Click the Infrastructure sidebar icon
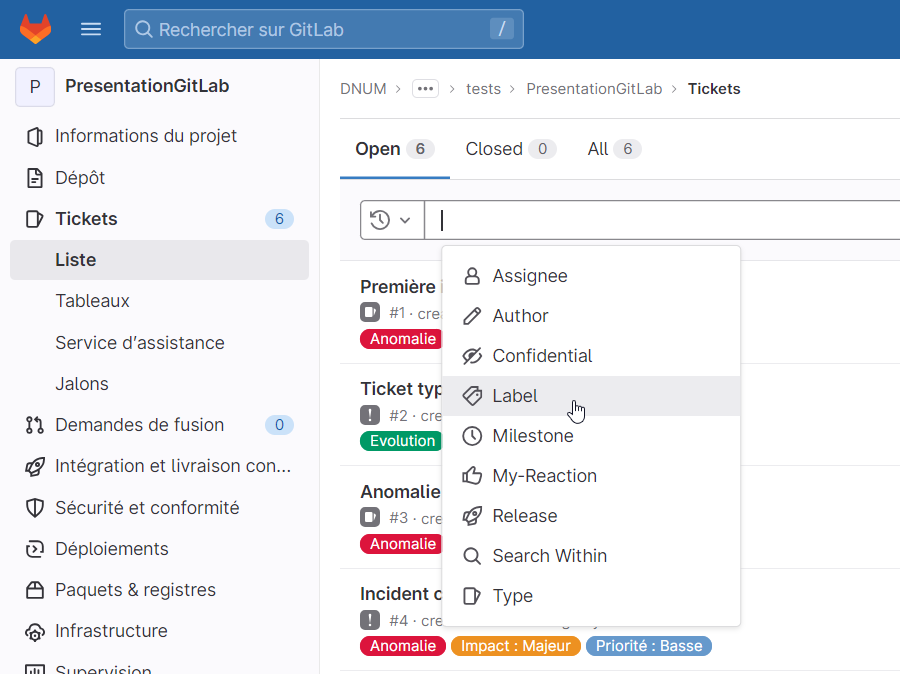 (35, 632)
